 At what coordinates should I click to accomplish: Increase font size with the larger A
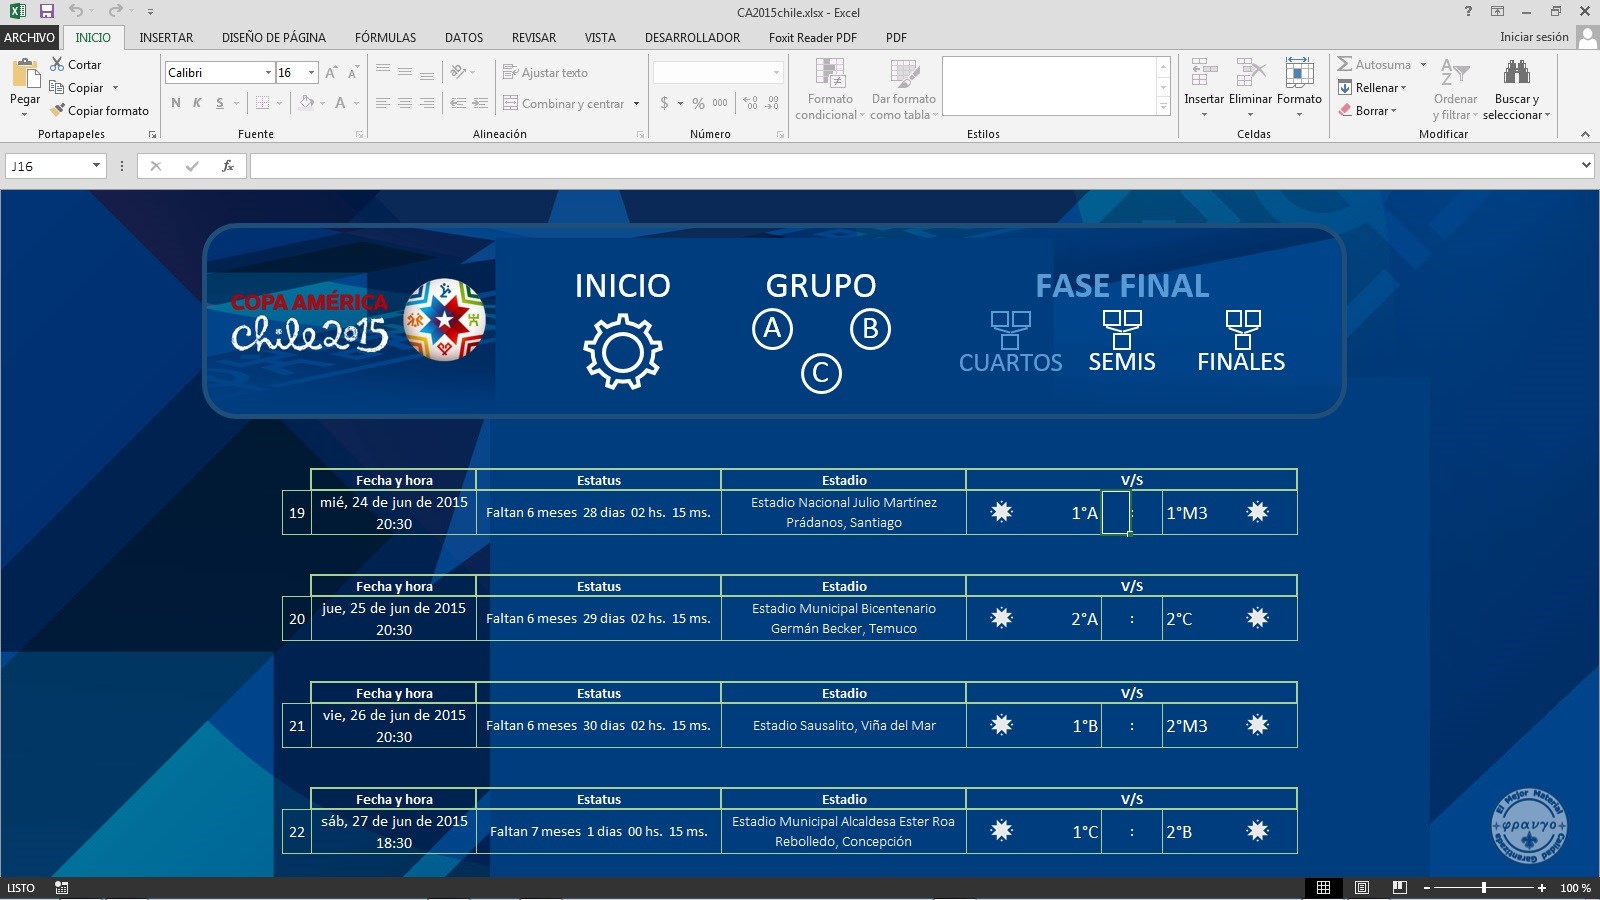click(x=331, y=72)
